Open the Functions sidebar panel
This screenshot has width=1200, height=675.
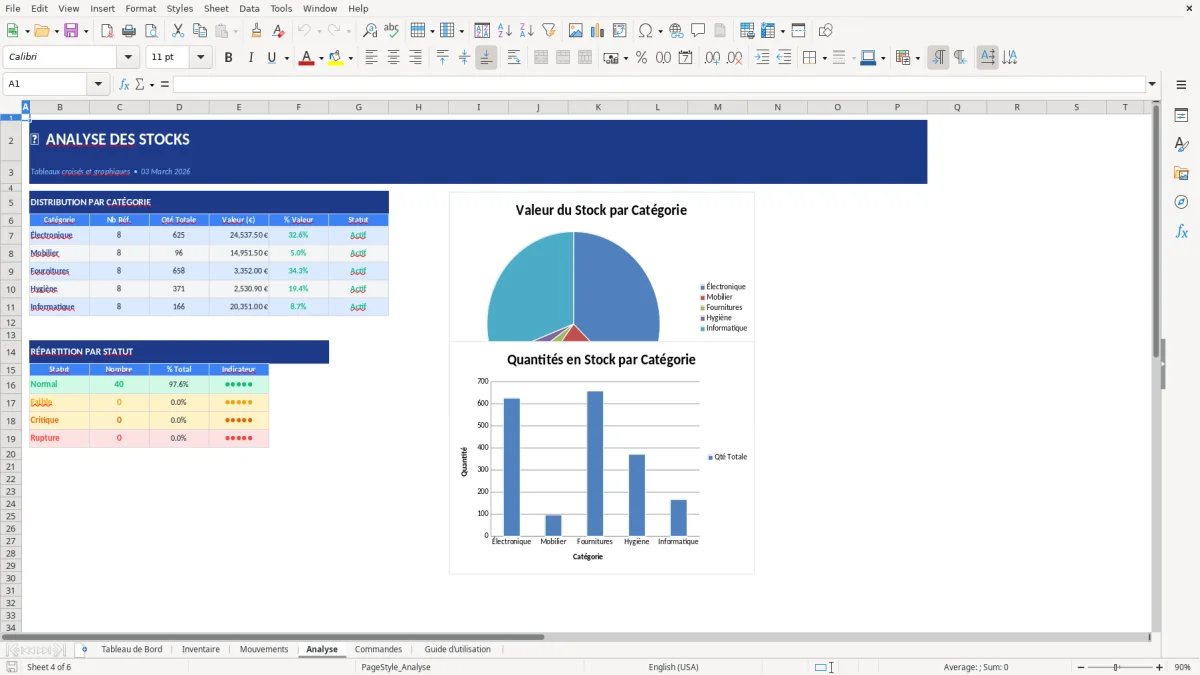pos(1182,231)
